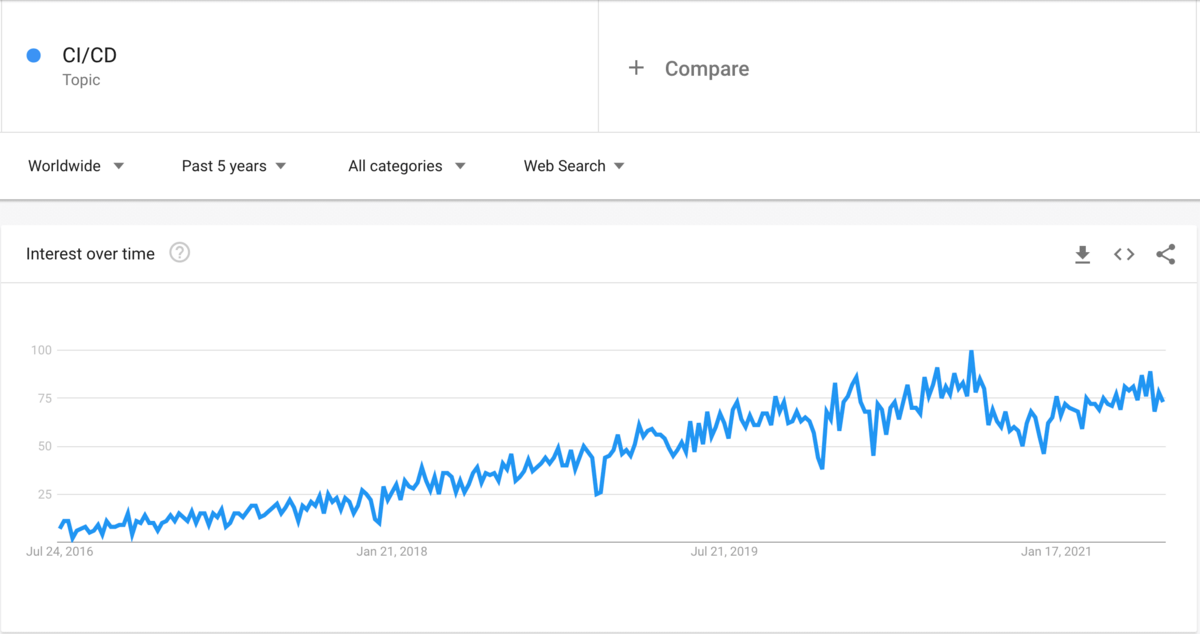Click the plus icon to add a comparison
The width and height of the screenshot is (1200, 634).
coord(636,68)
